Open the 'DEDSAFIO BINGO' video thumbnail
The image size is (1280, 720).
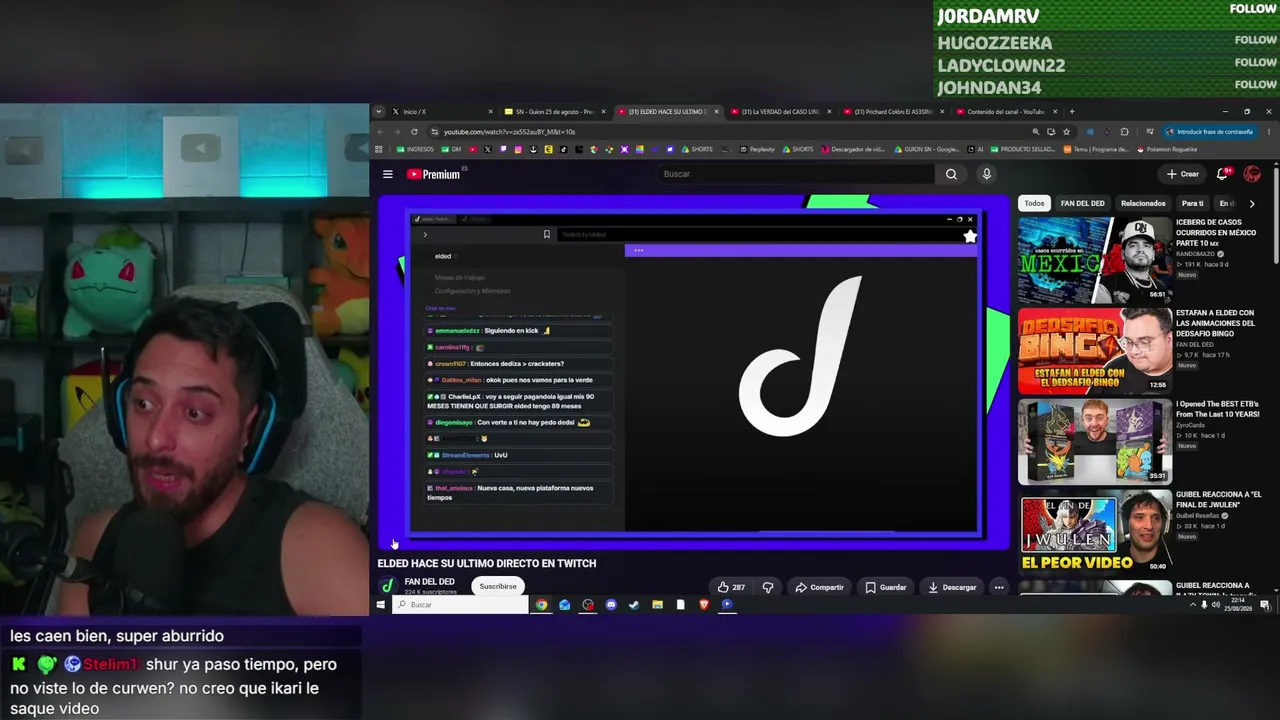[1095, 351]
